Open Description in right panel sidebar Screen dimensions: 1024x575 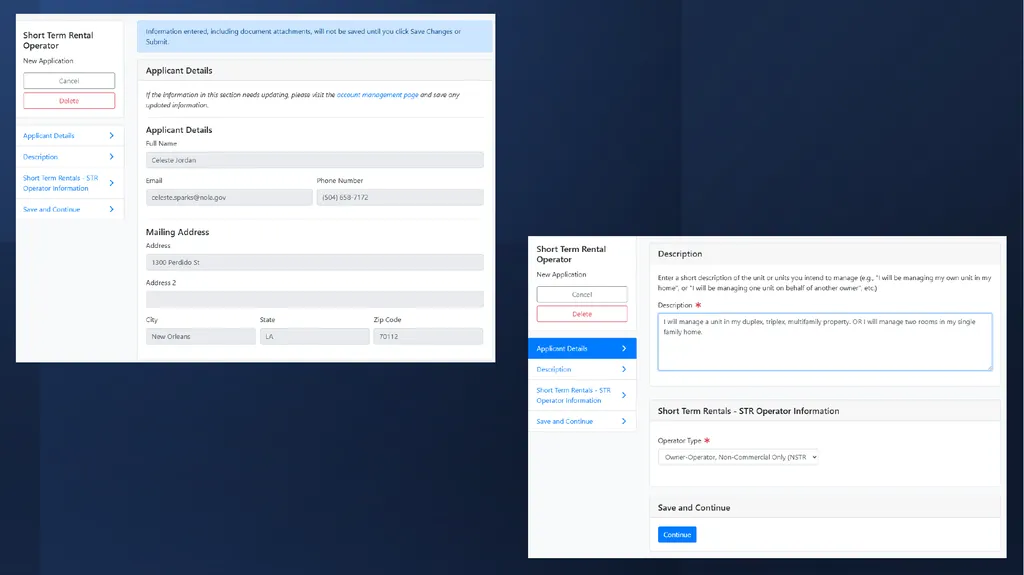(582, 369)
